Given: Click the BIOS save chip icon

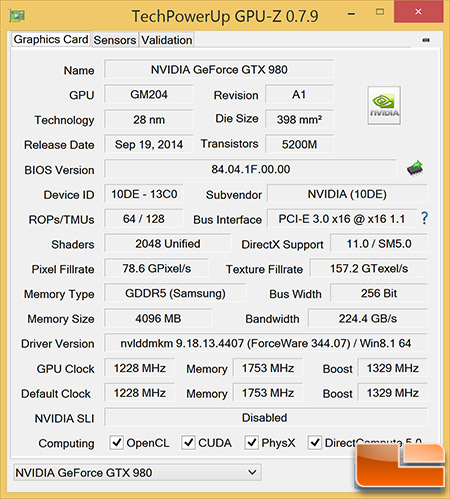Looking at the screenshot, I should [415, 168].
